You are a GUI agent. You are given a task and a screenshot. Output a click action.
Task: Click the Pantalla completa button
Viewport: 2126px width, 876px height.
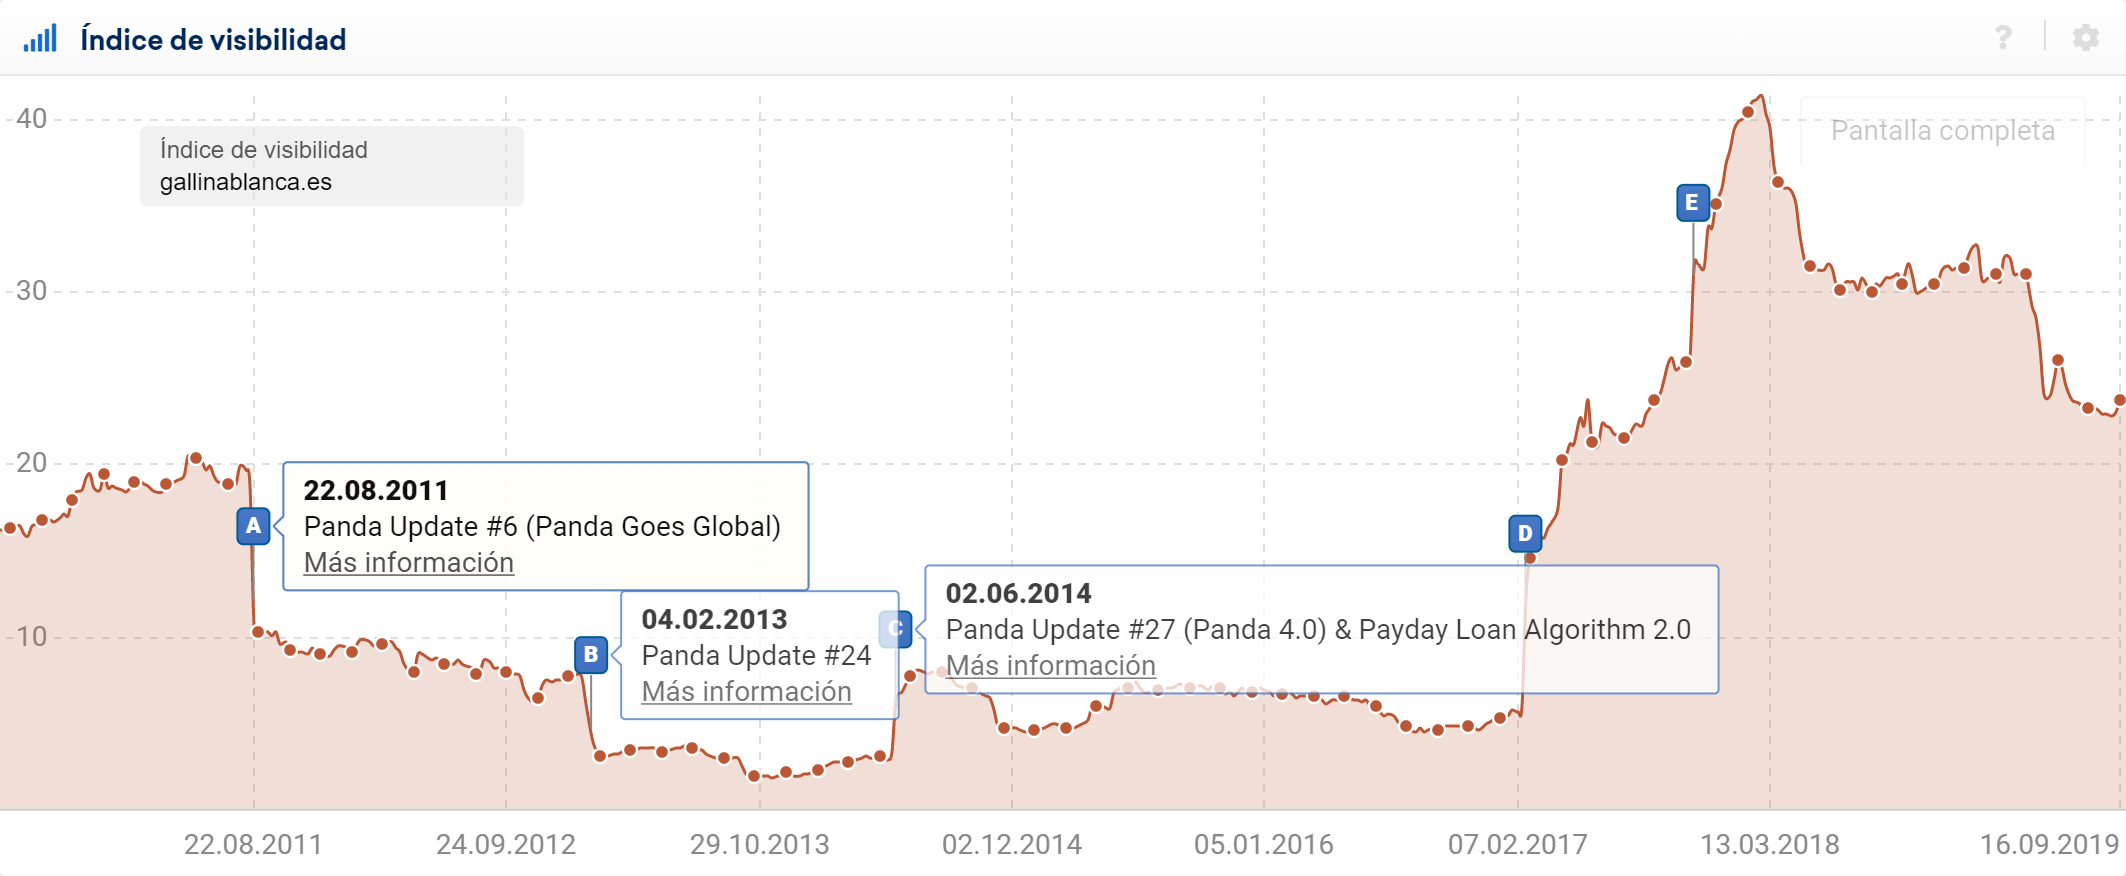1942,131
